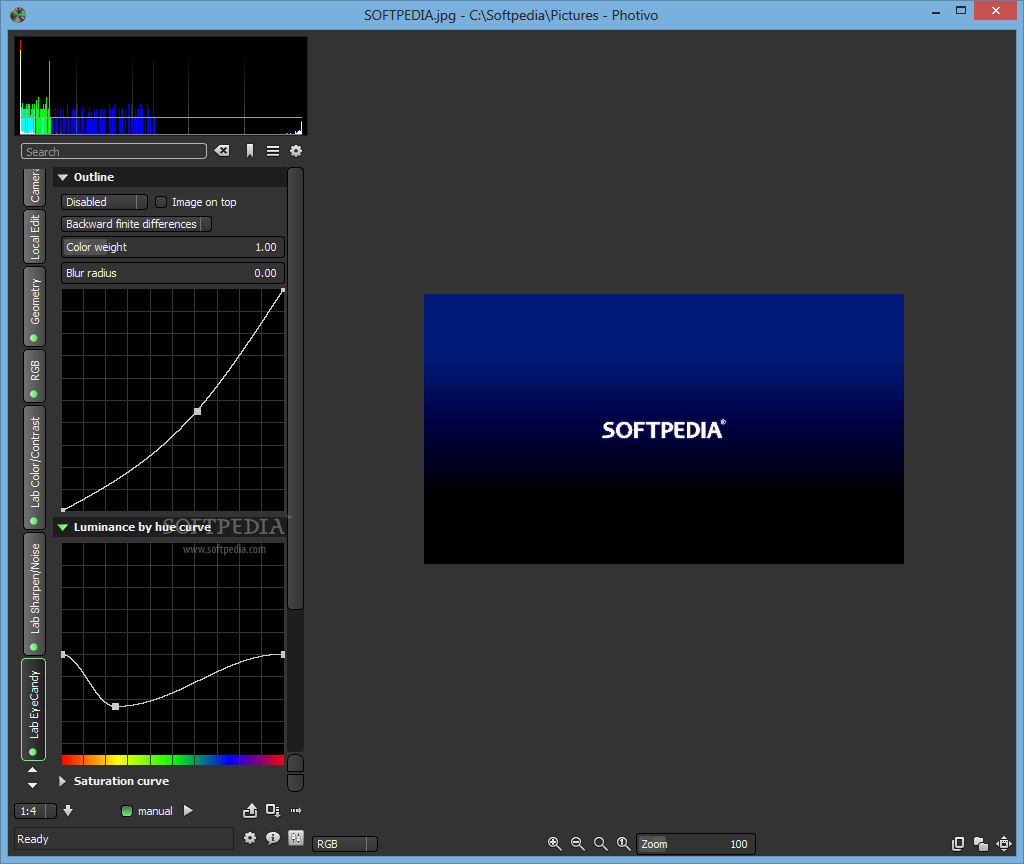Click the Photivo app icon in title bar
Screen dimensions: 1024x864
[18, 14]
